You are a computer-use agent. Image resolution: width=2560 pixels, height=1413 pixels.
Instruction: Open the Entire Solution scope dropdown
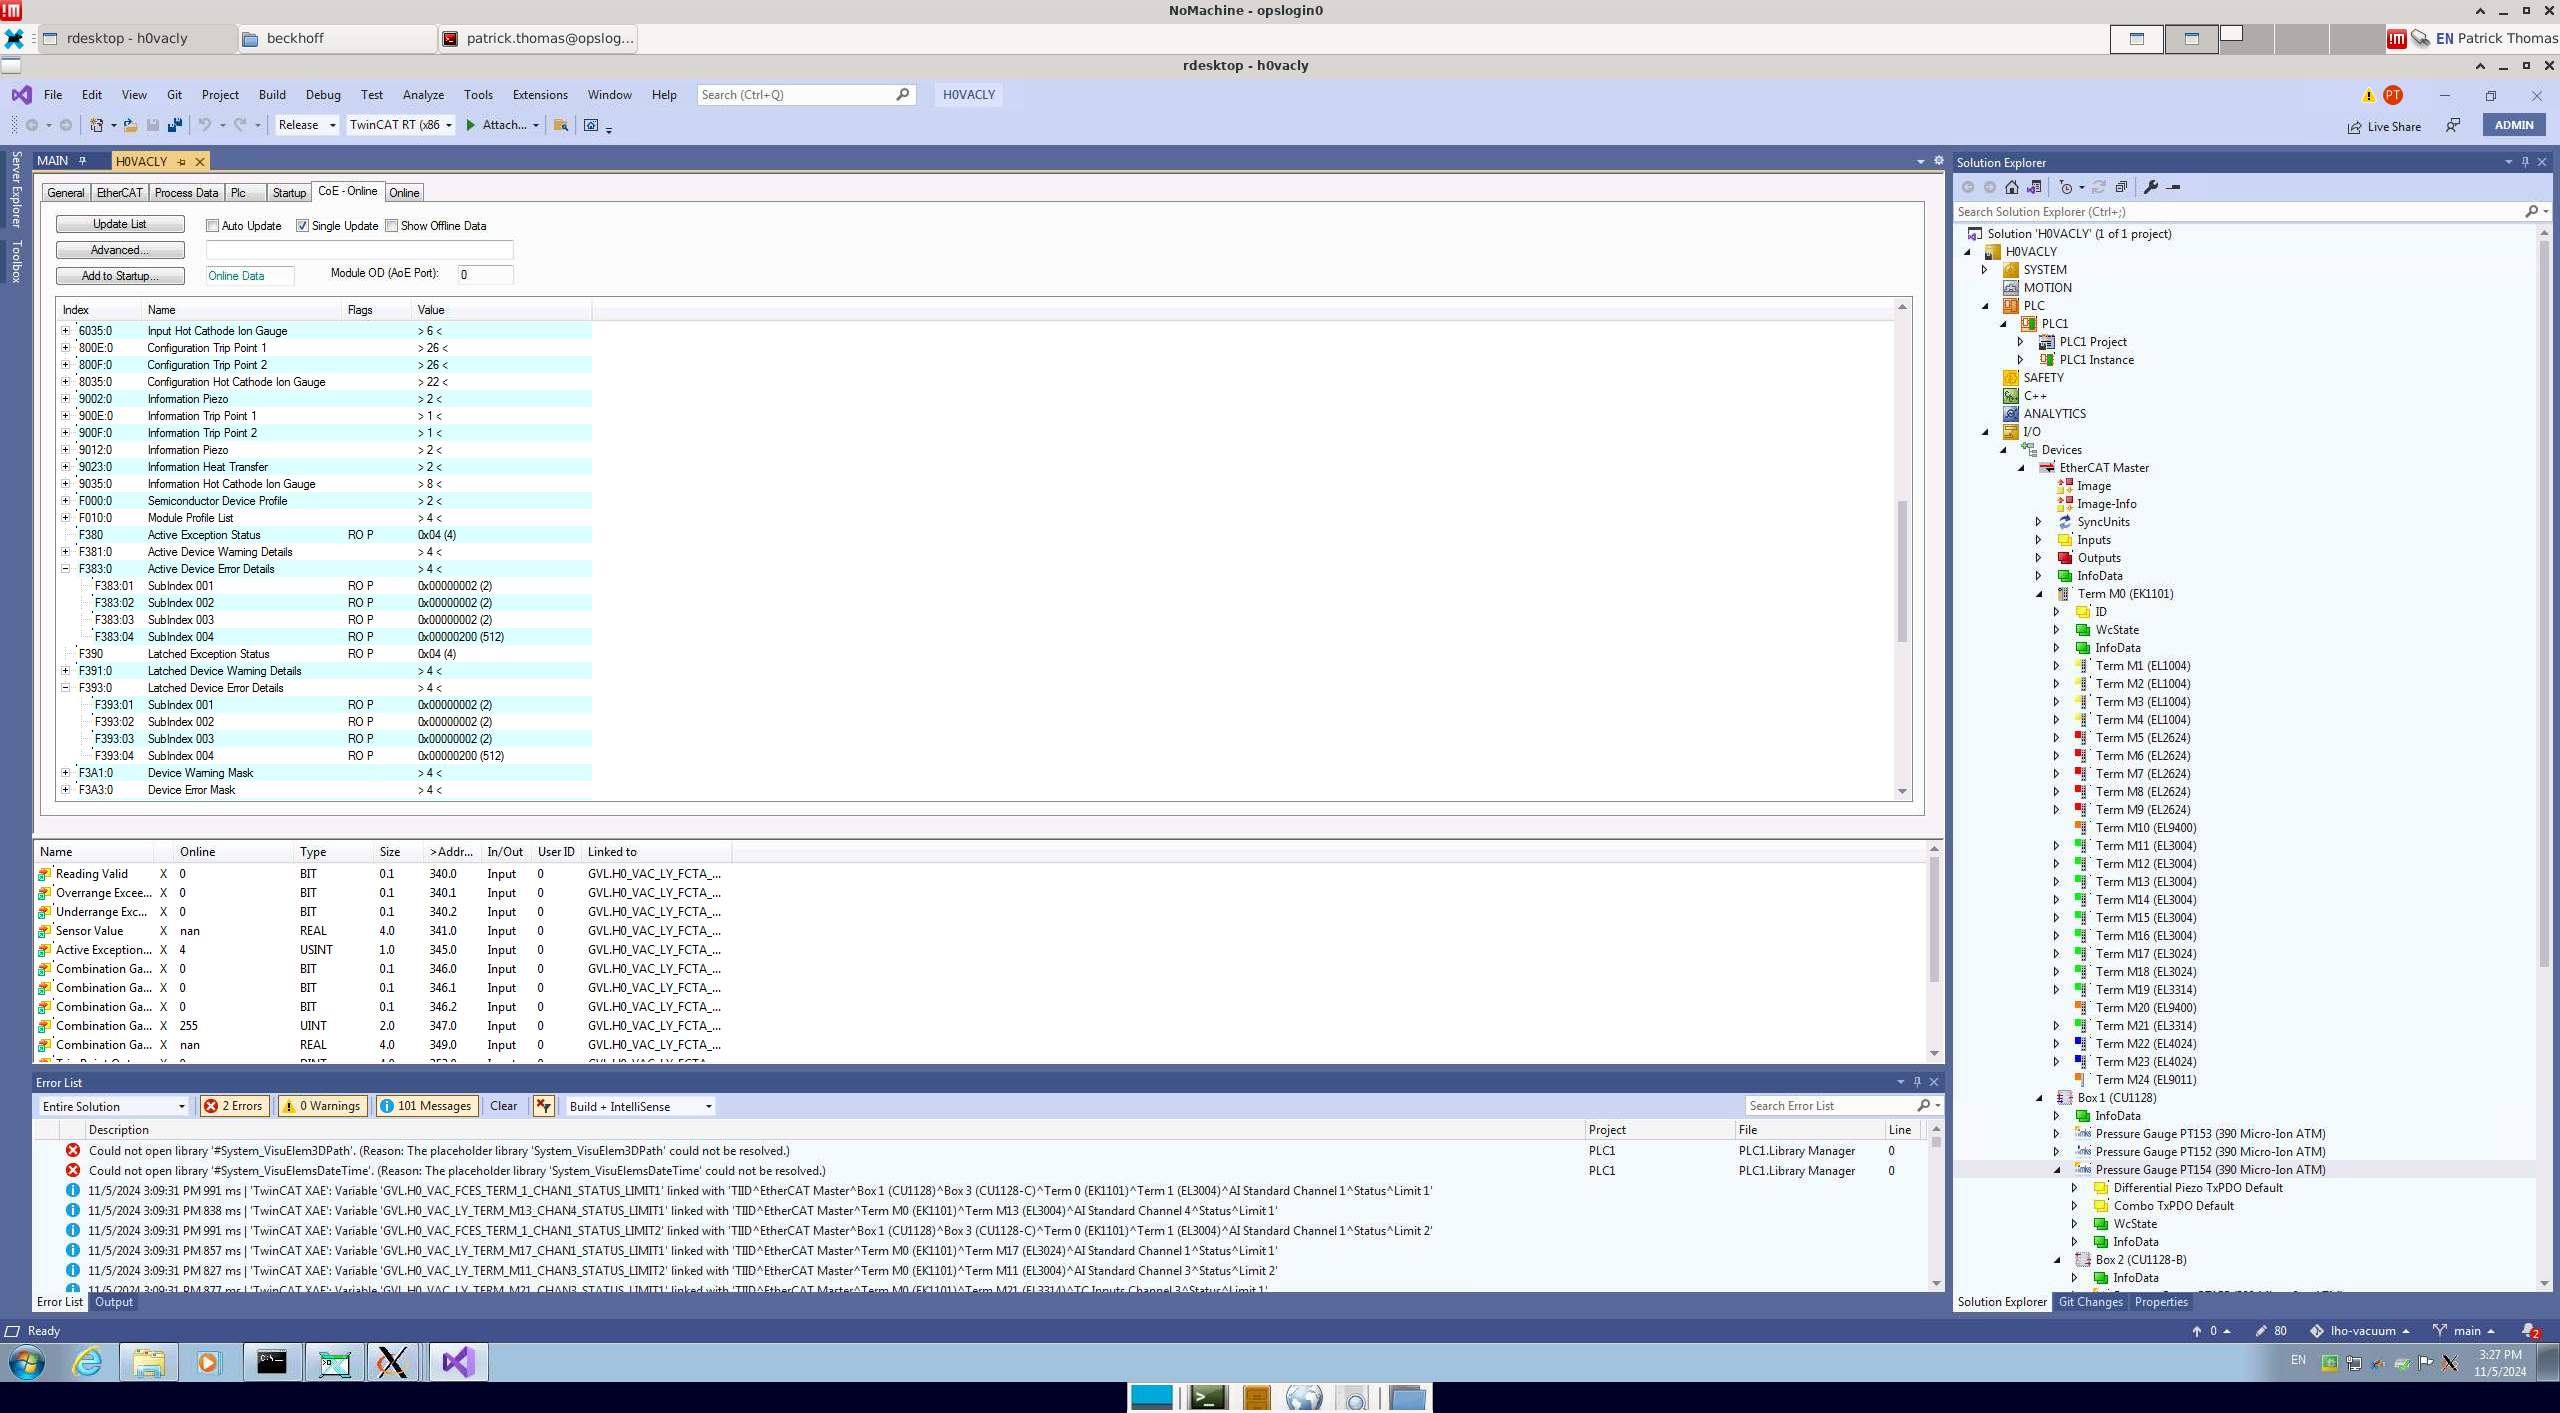click(x=114, y=1106)
